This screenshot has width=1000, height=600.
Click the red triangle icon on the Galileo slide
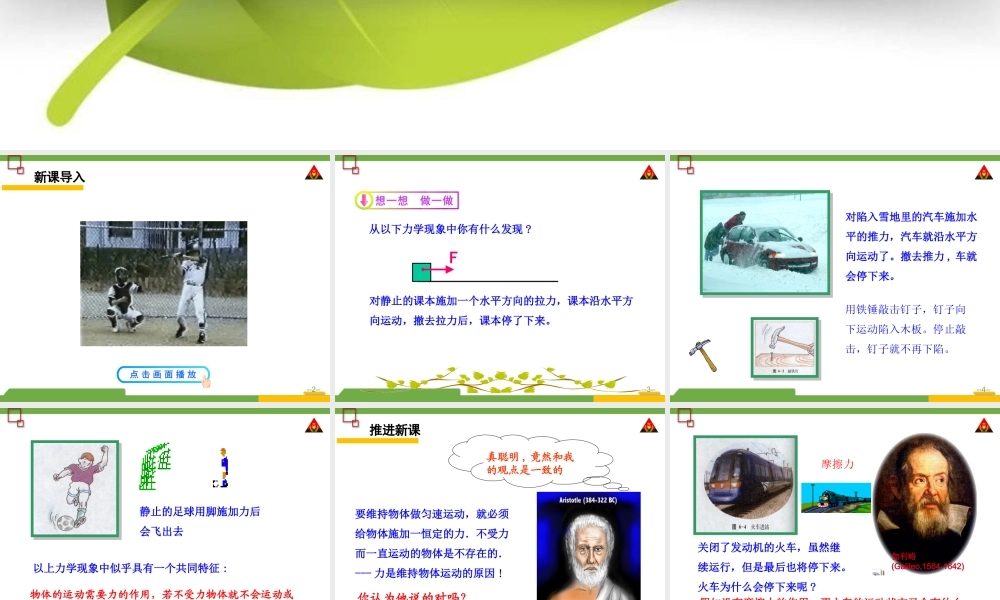[983, 426]
